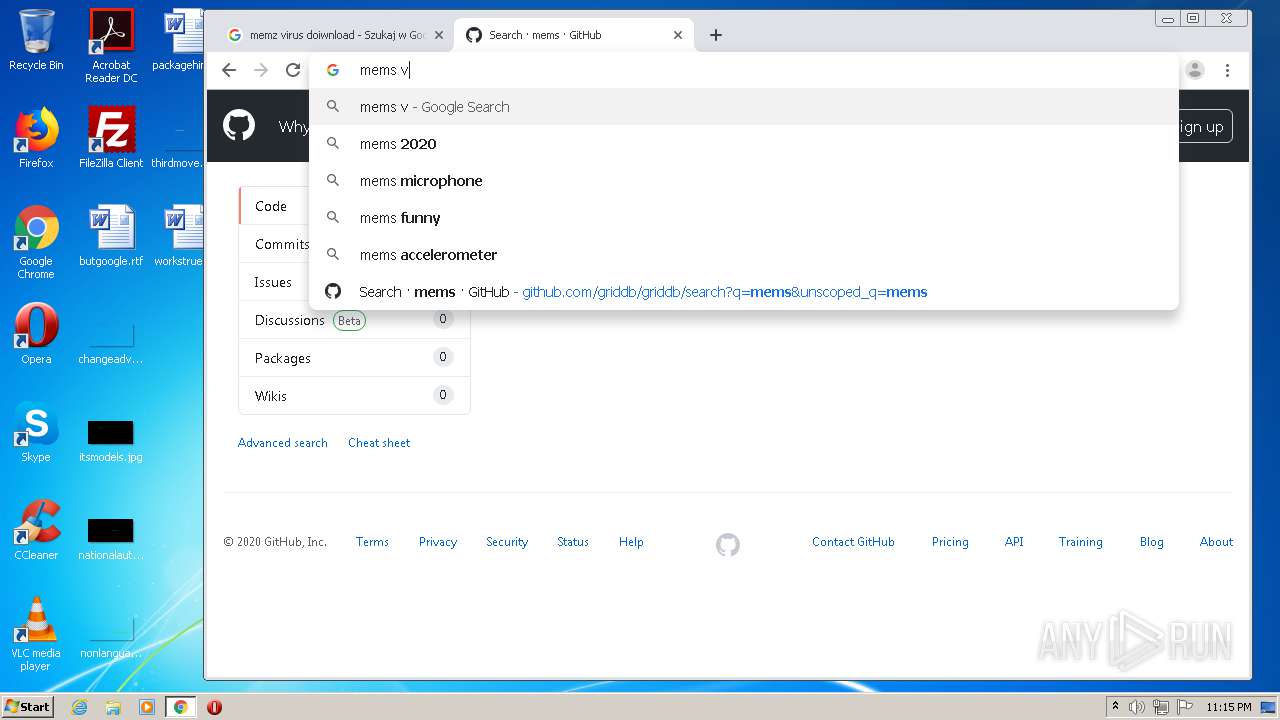Screen dimensions: 1280x720
Task: Open the Status footer link
Action: click(573, 542)
